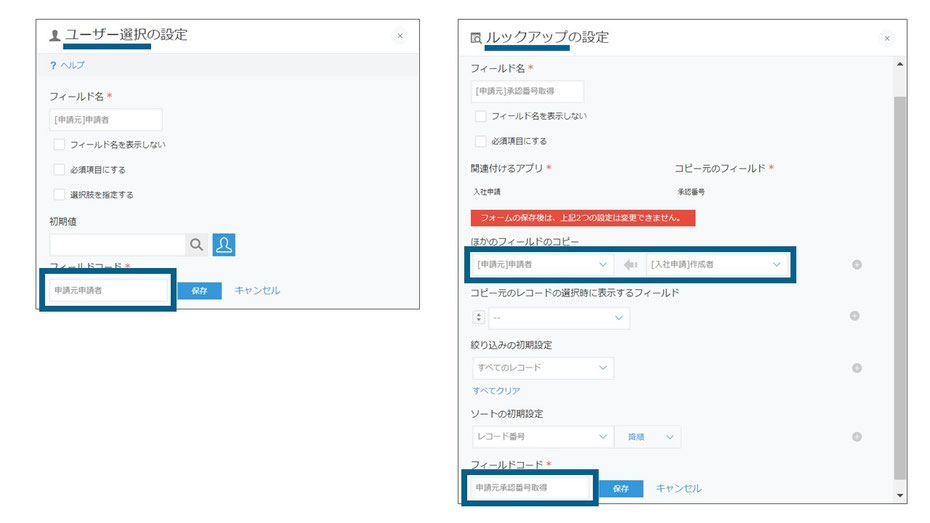Click plus icon in the display field row

point(854,316)
